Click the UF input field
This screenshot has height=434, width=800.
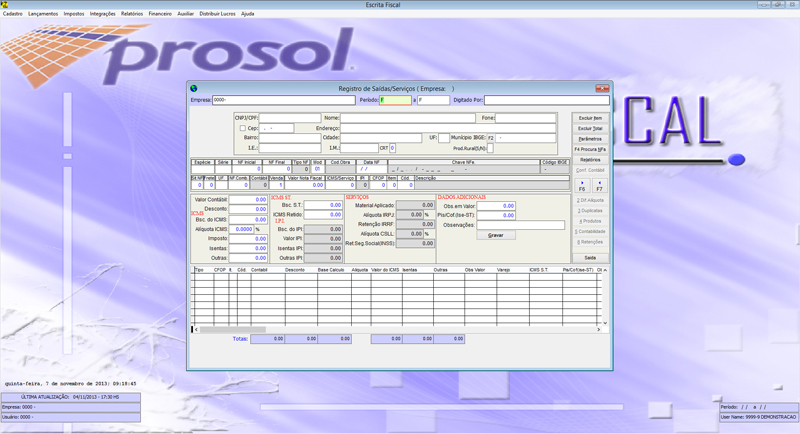[444, 138]
